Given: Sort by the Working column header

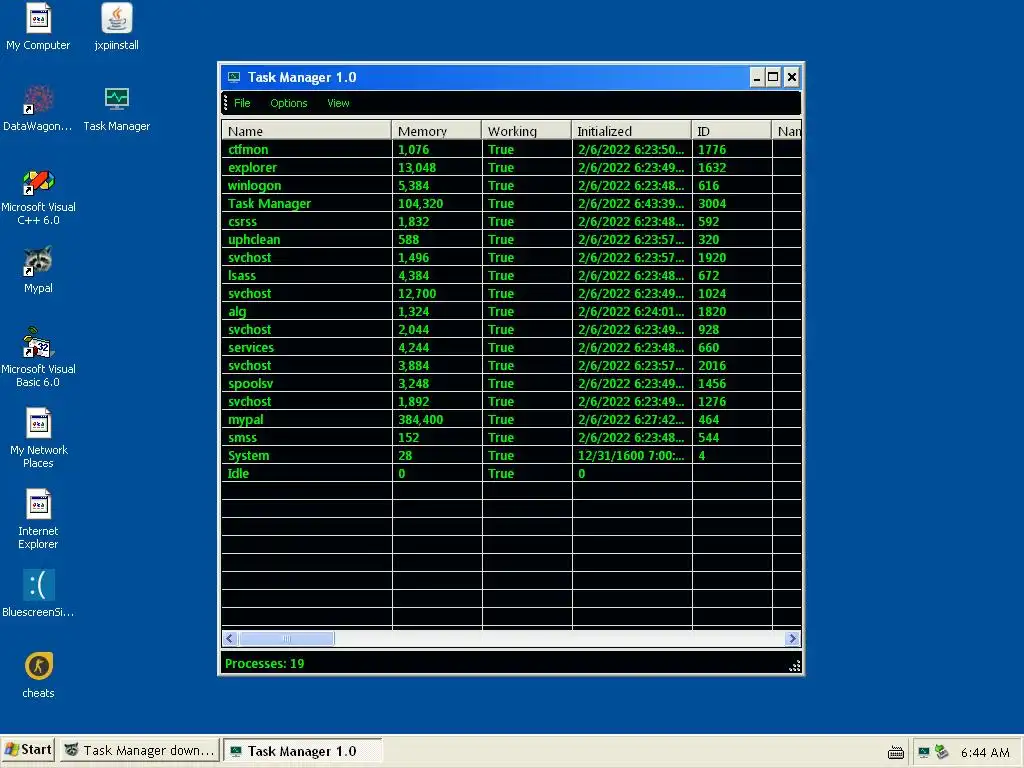Looking at the screenshot, I should tap(526, 131).
